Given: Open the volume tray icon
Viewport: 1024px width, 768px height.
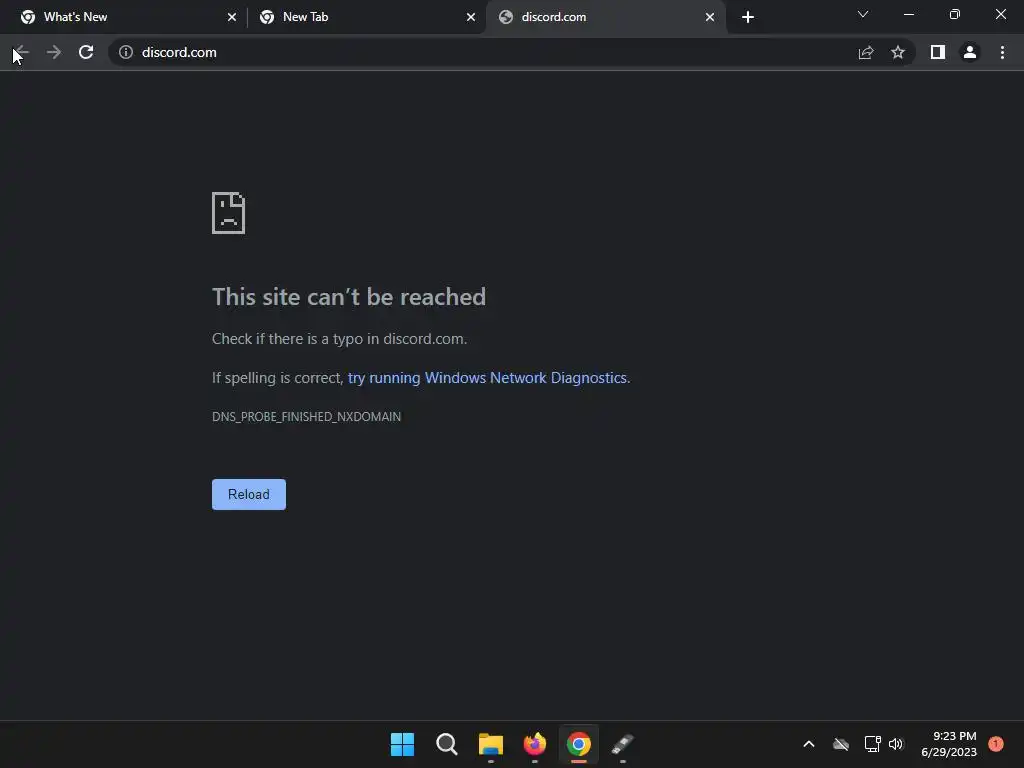Looking at the screenshot, I should [896, 744].
